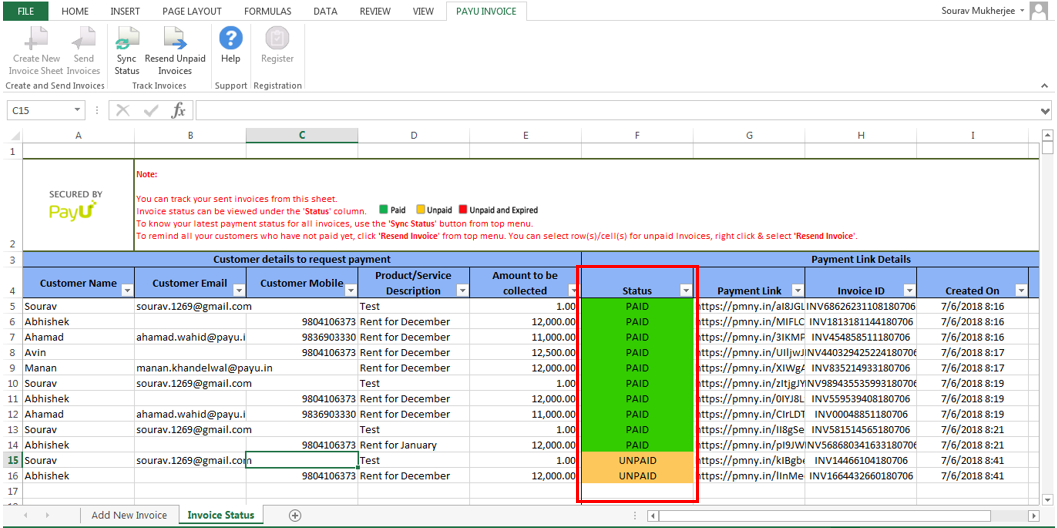Collapse the ribbon with the caret icon

1044,86
